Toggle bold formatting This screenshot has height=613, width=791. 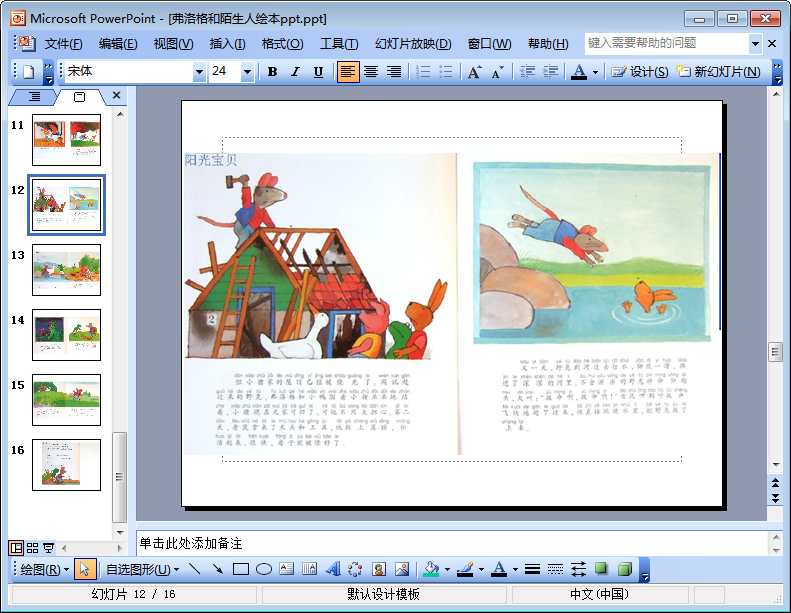click(272, 72)
